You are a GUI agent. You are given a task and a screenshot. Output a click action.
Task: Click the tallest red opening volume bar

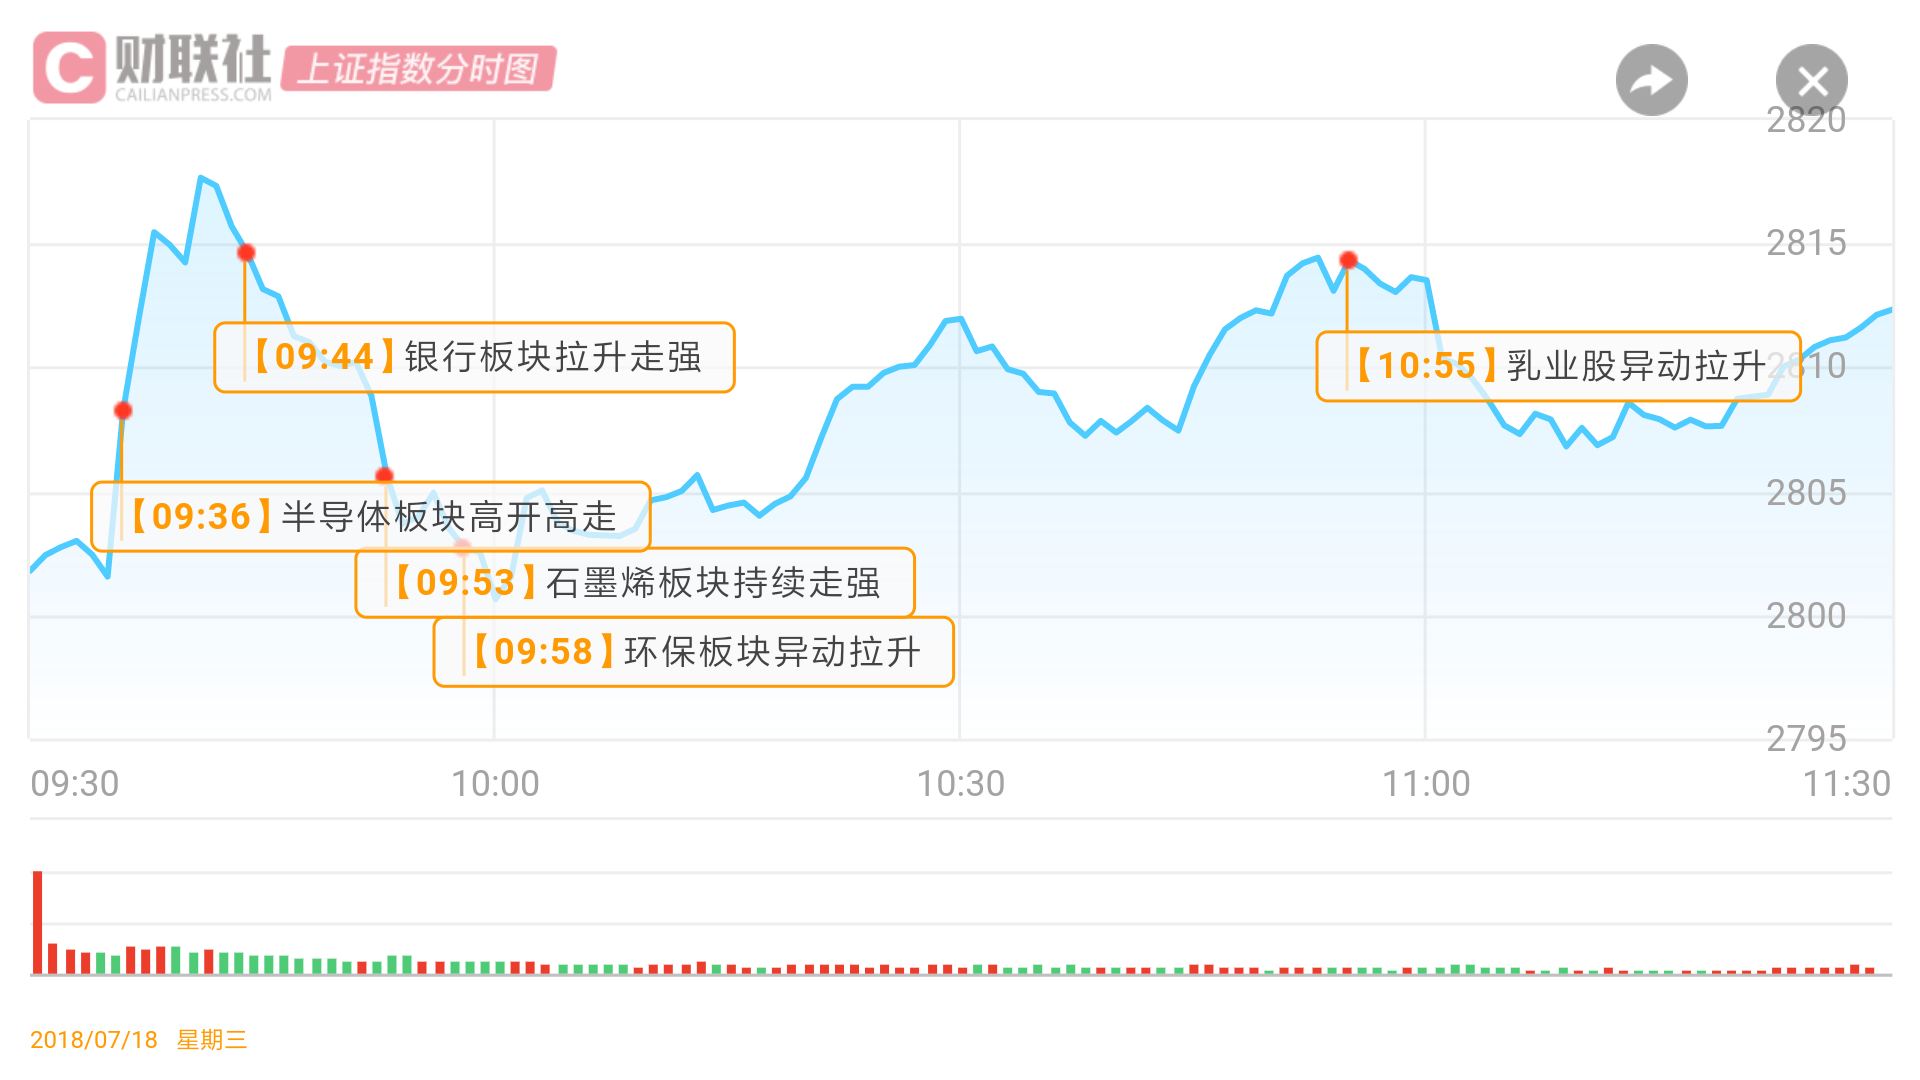tap(38, 922)
